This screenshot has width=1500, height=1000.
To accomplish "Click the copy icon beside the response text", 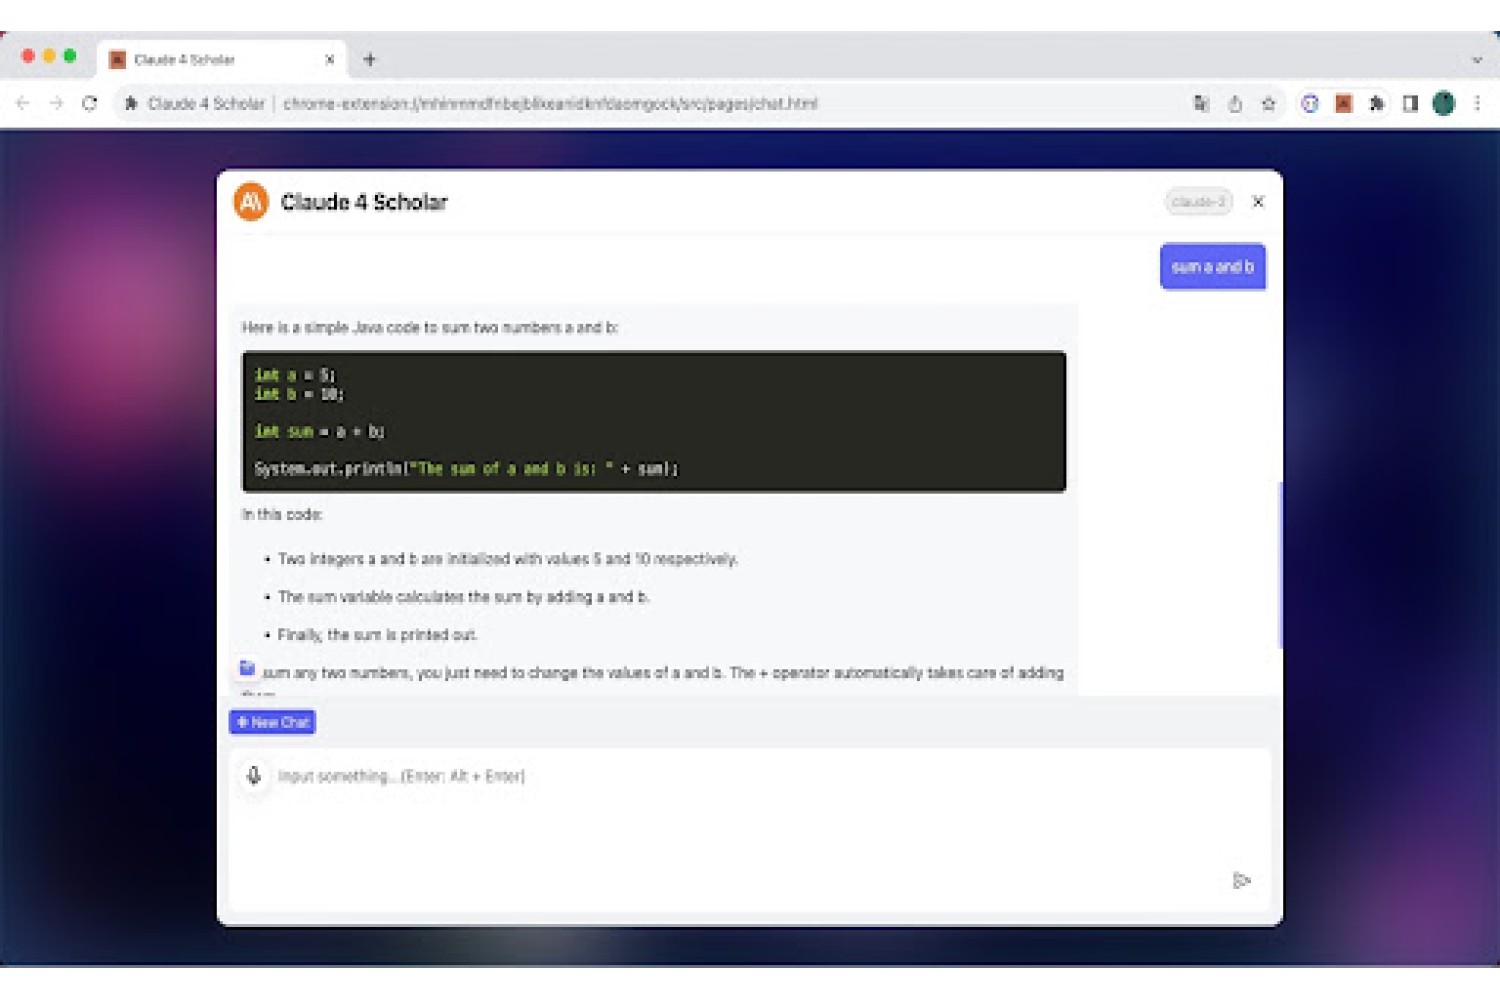I will click(x=247, y=668).
